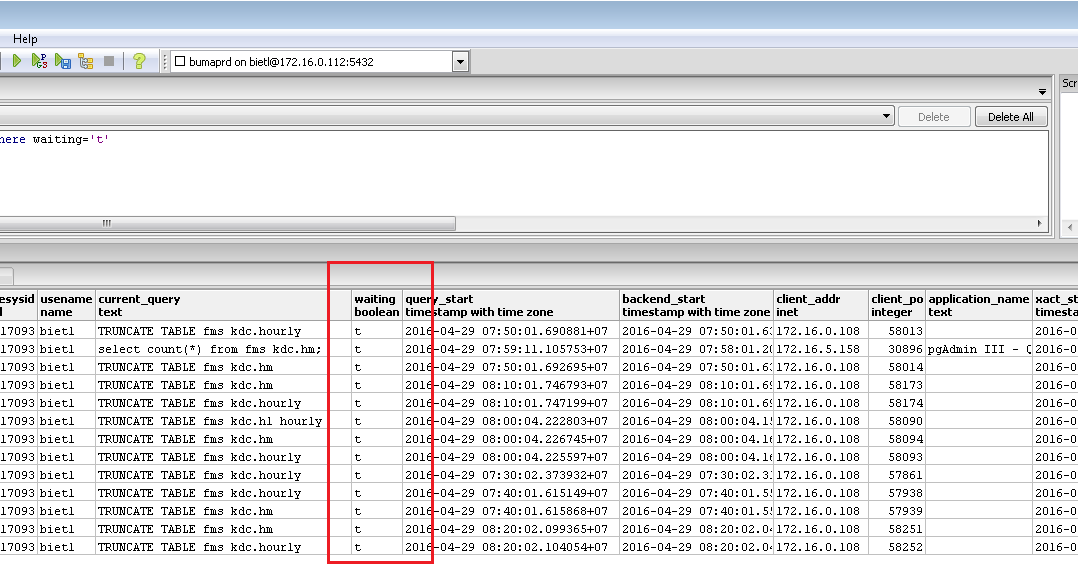Screen dimensions: 1078x566
Task: Select query_start cell 08:10:01.747199+07
Action: coord(511,403)
